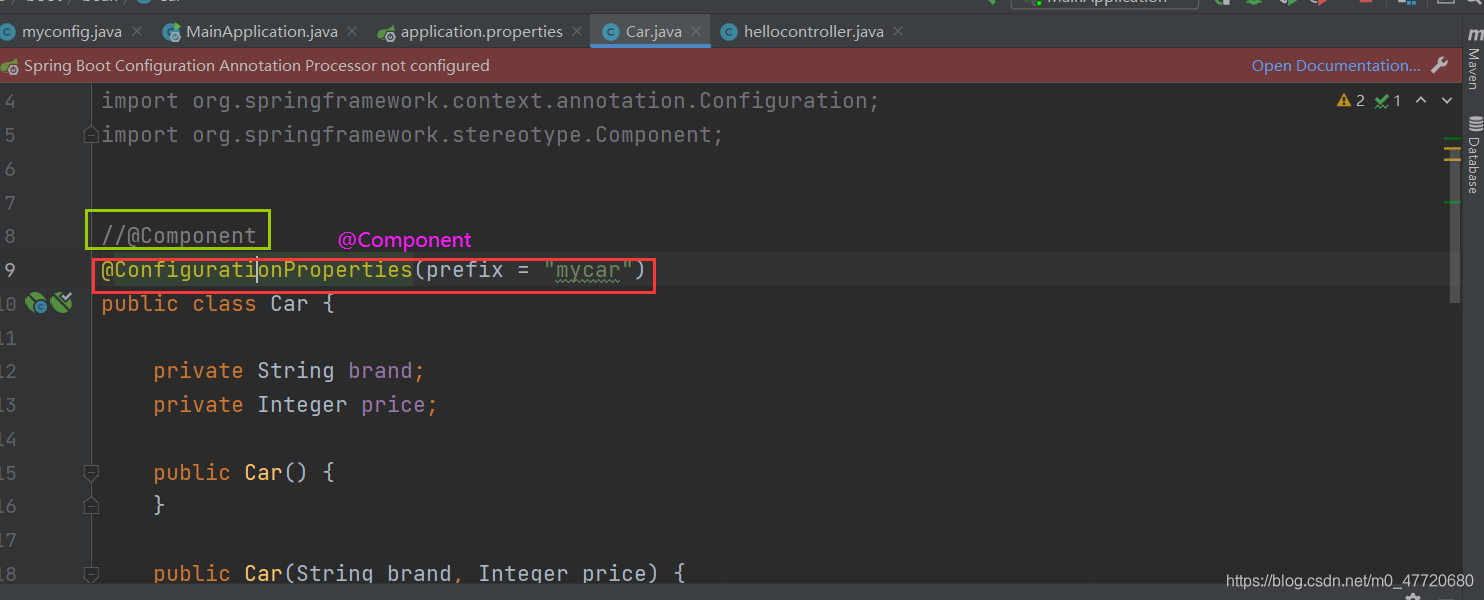Click the down chevron to jump to next problem

point(1446,100)
